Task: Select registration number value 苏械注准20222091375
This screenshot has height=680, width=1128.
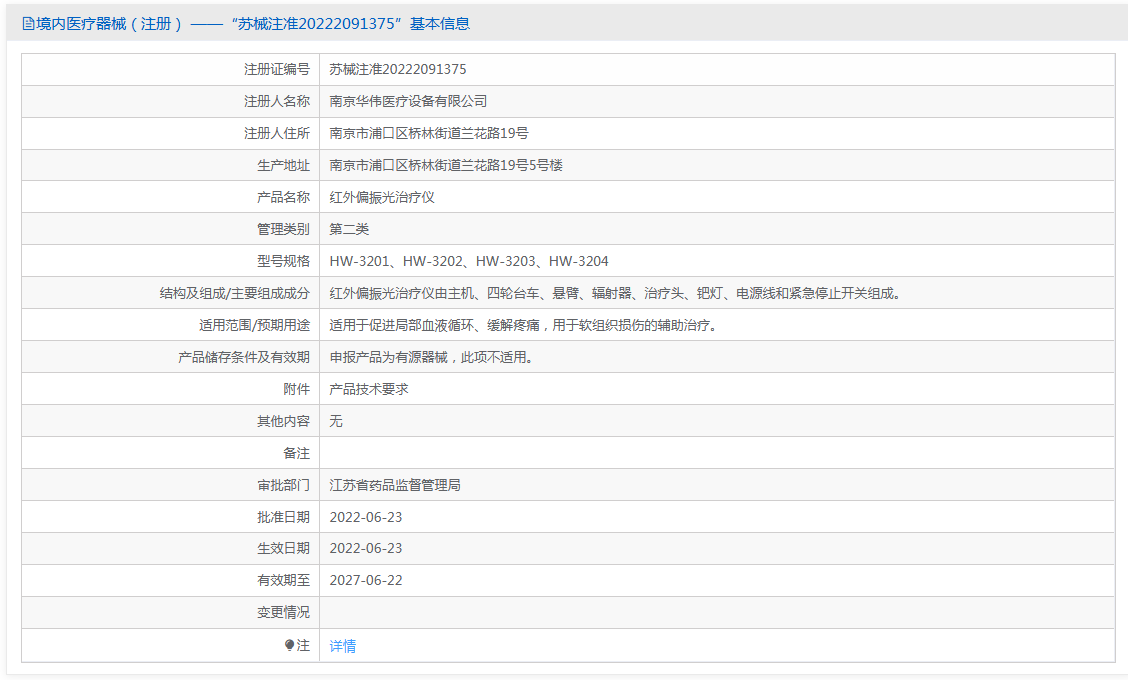Action: point(398,69)
